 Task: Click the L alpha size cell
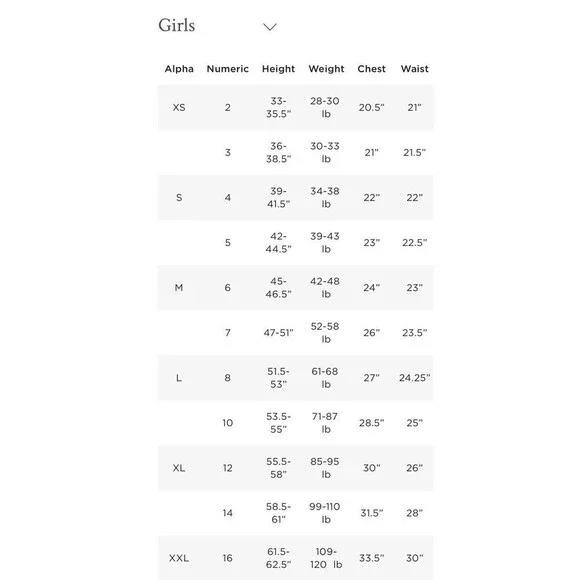(179, 378)
